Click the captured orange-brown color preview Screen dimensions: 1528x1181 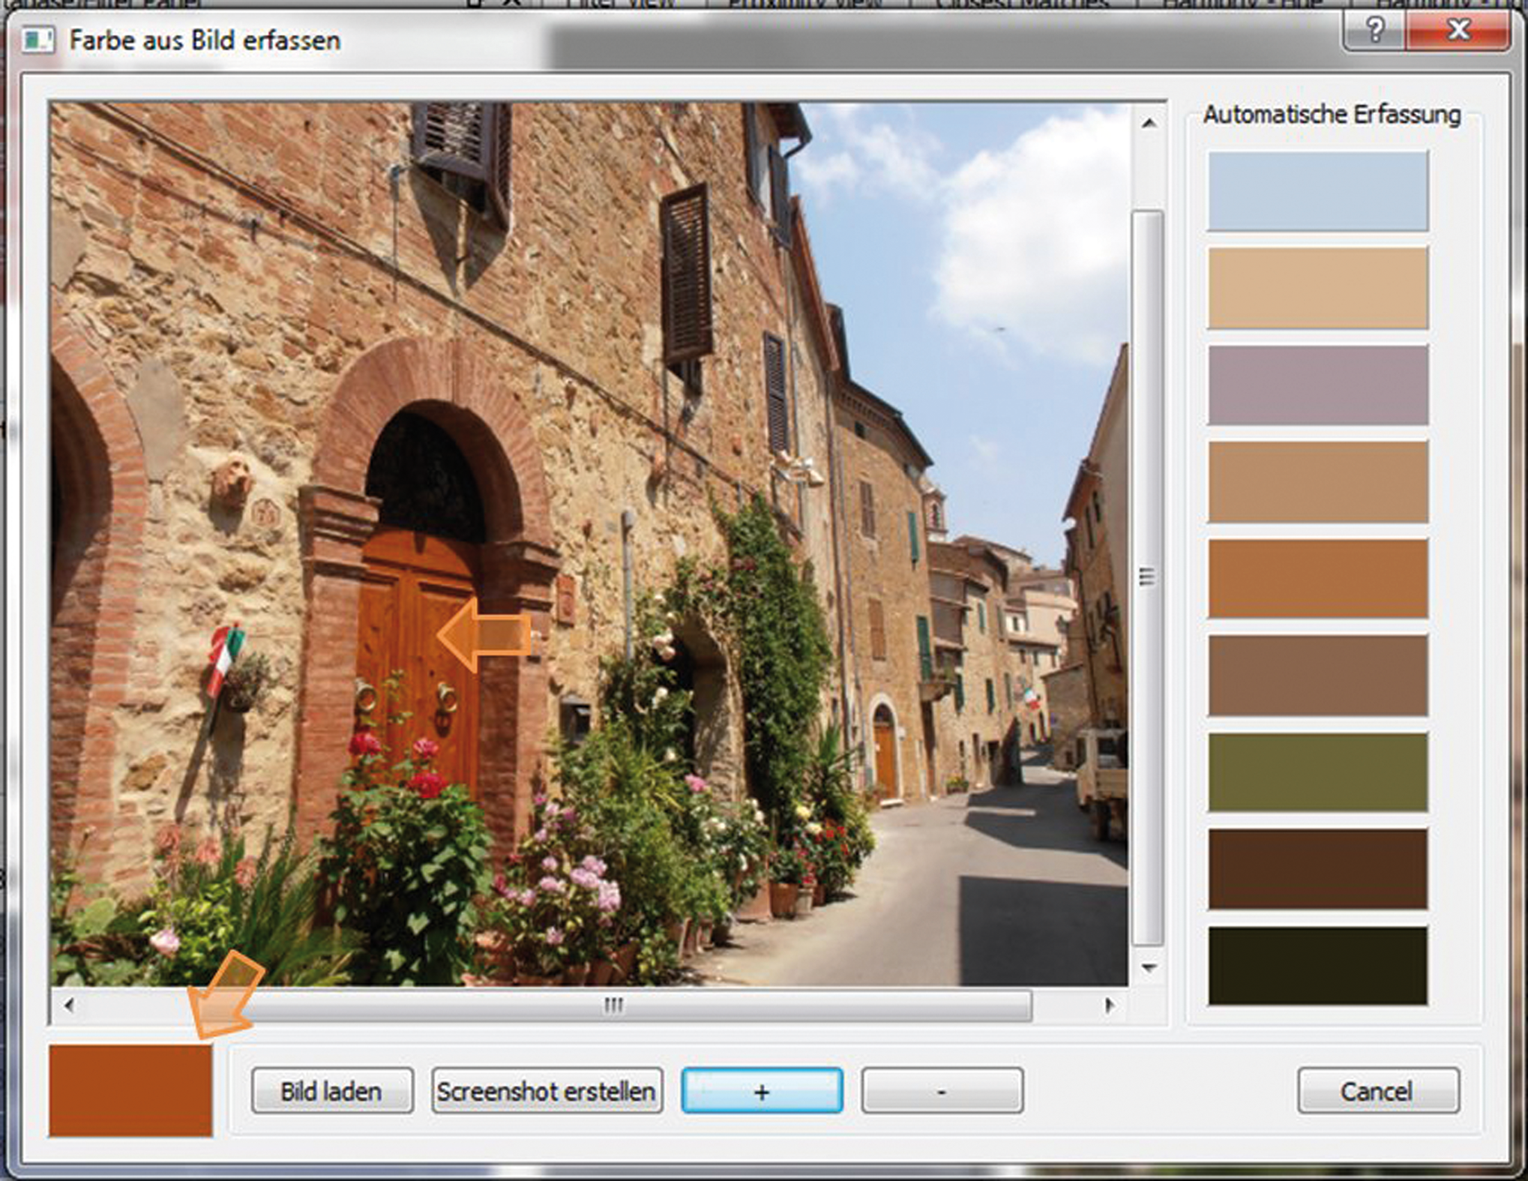coord(130,1091)
